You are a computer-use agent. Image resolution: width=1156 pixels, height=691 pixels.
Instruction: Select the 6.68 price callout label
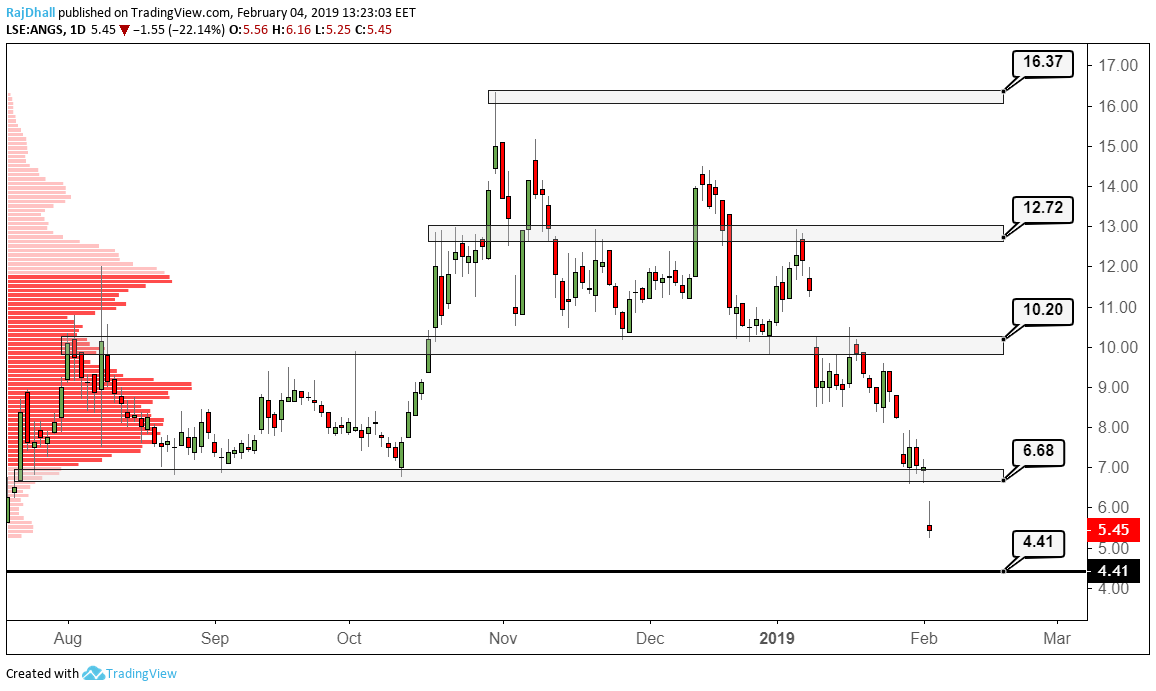coord(1038,451)
